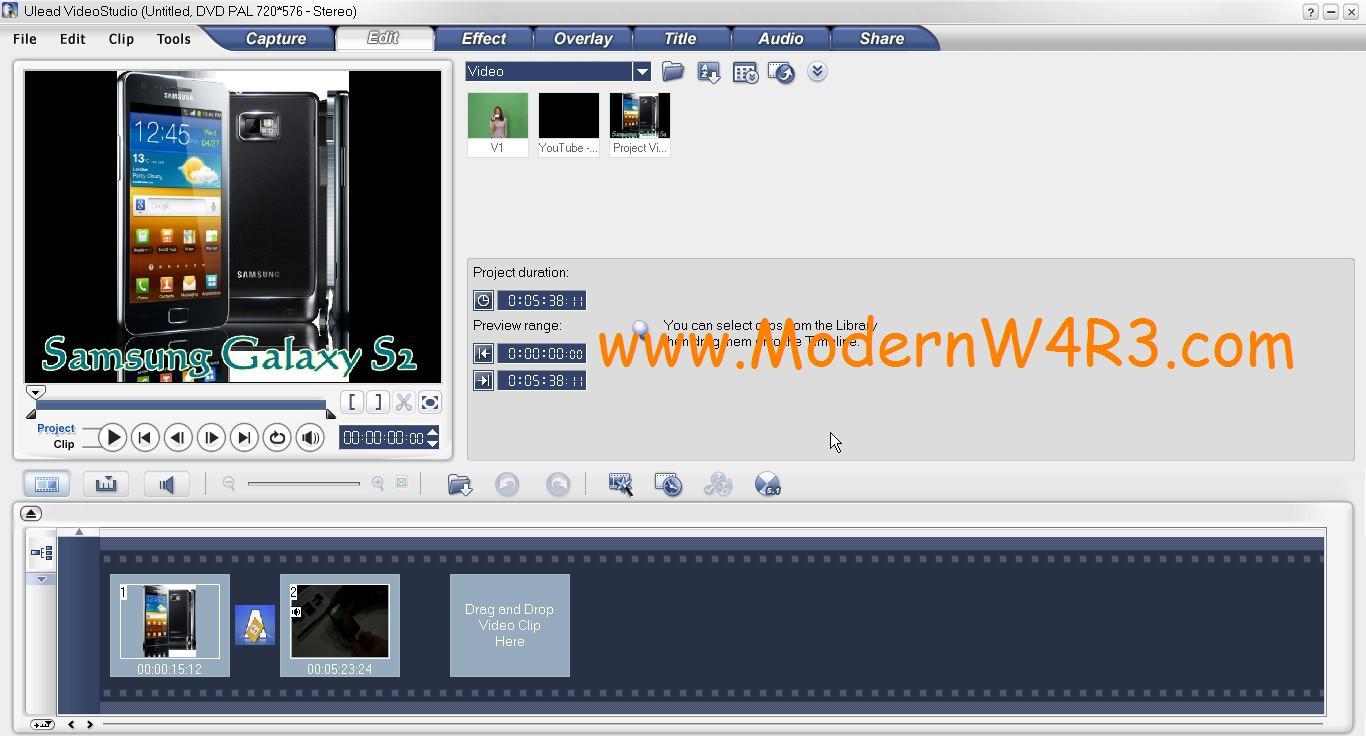The height and width of the screenshot is (736, 1366).
Task: Click project duration value 0:05:38:11
Action: [x=542, y=300]
